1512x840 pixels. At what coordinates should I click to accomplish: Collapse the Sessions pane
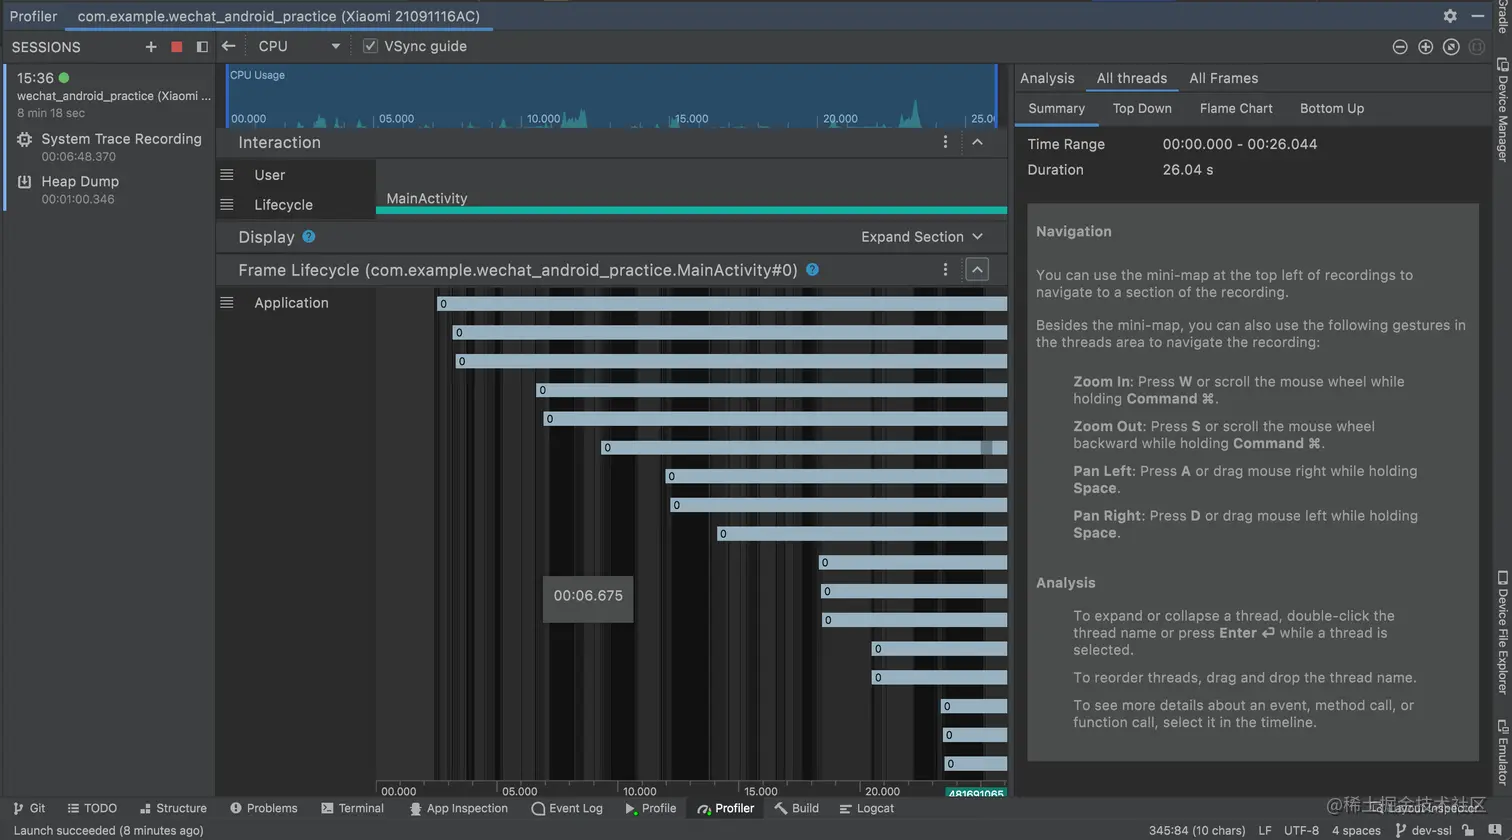click(x=202, y=47)
